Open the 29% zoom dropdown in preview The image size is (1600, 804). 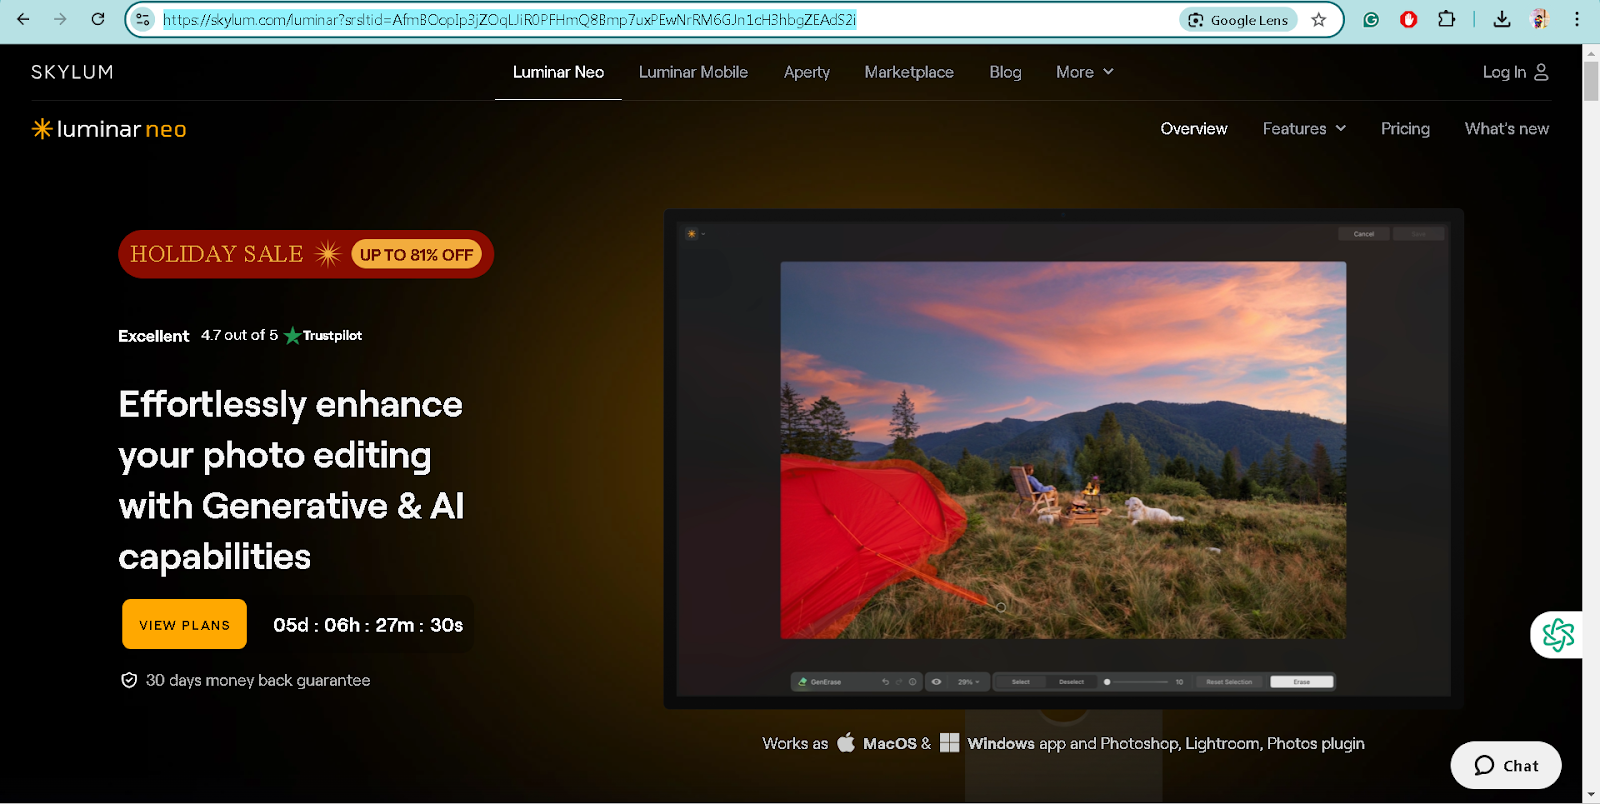tap(968, 682)
